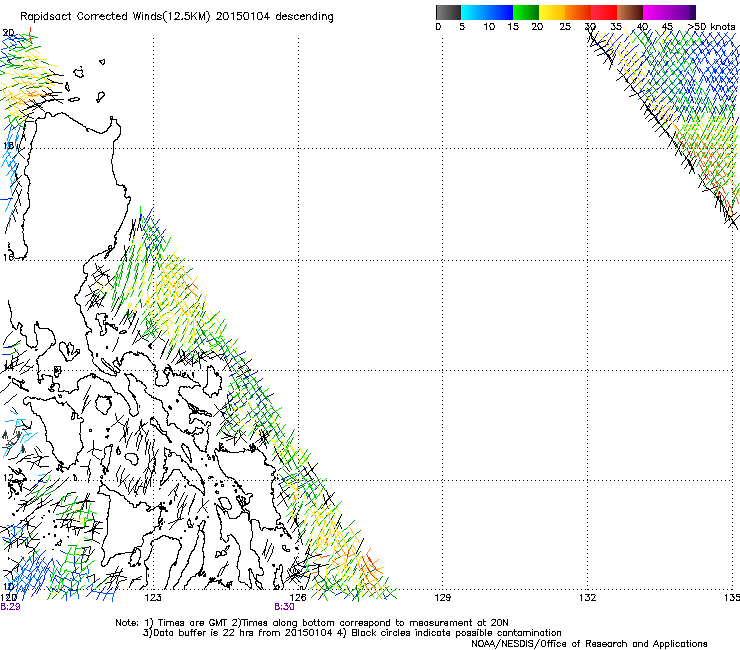
Task: Click the purple '8:29' swath time label
Action: (10, 607)
